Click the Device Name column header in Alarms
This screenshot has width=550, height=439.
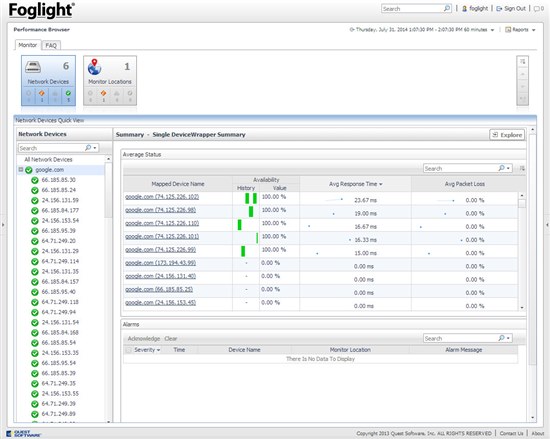[244, 350]
